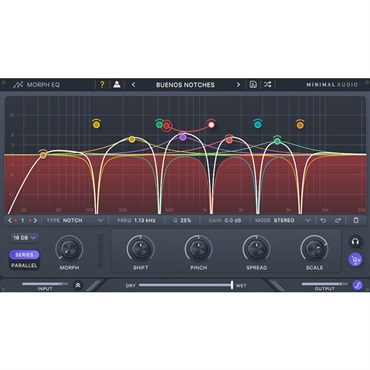The height and width of the screenshot is (370, 370).
Task: Go to the previous preset arrow
Action: [133, 85]
